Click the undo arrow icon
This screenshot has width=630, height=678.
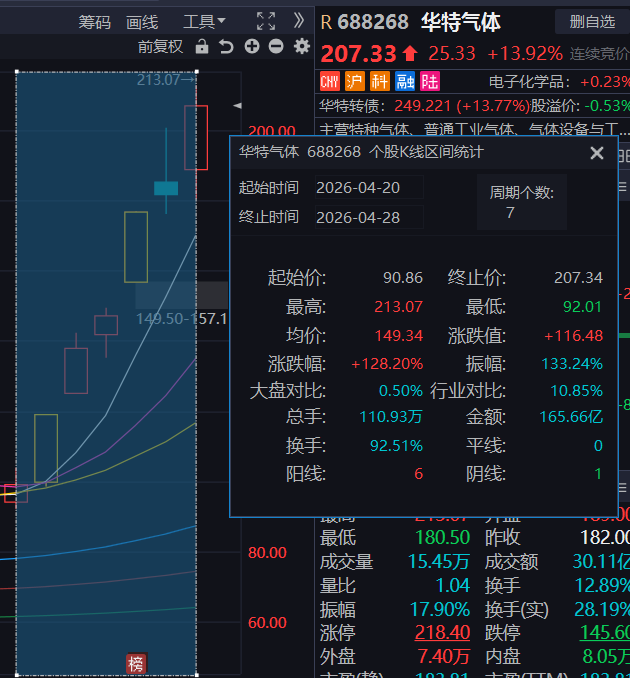pyautogui.click(x=226, y=46)
